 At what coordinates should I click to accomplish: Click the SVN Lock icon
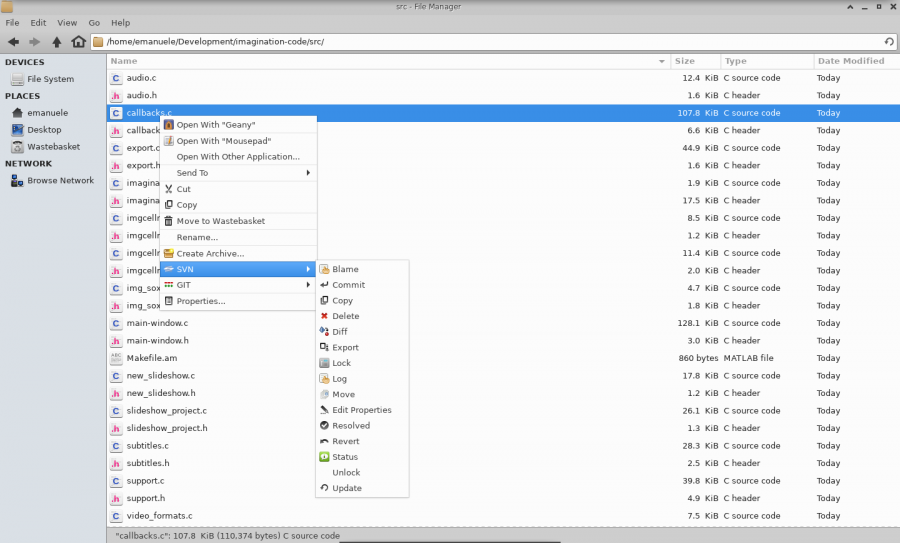(x=324, y=363)
